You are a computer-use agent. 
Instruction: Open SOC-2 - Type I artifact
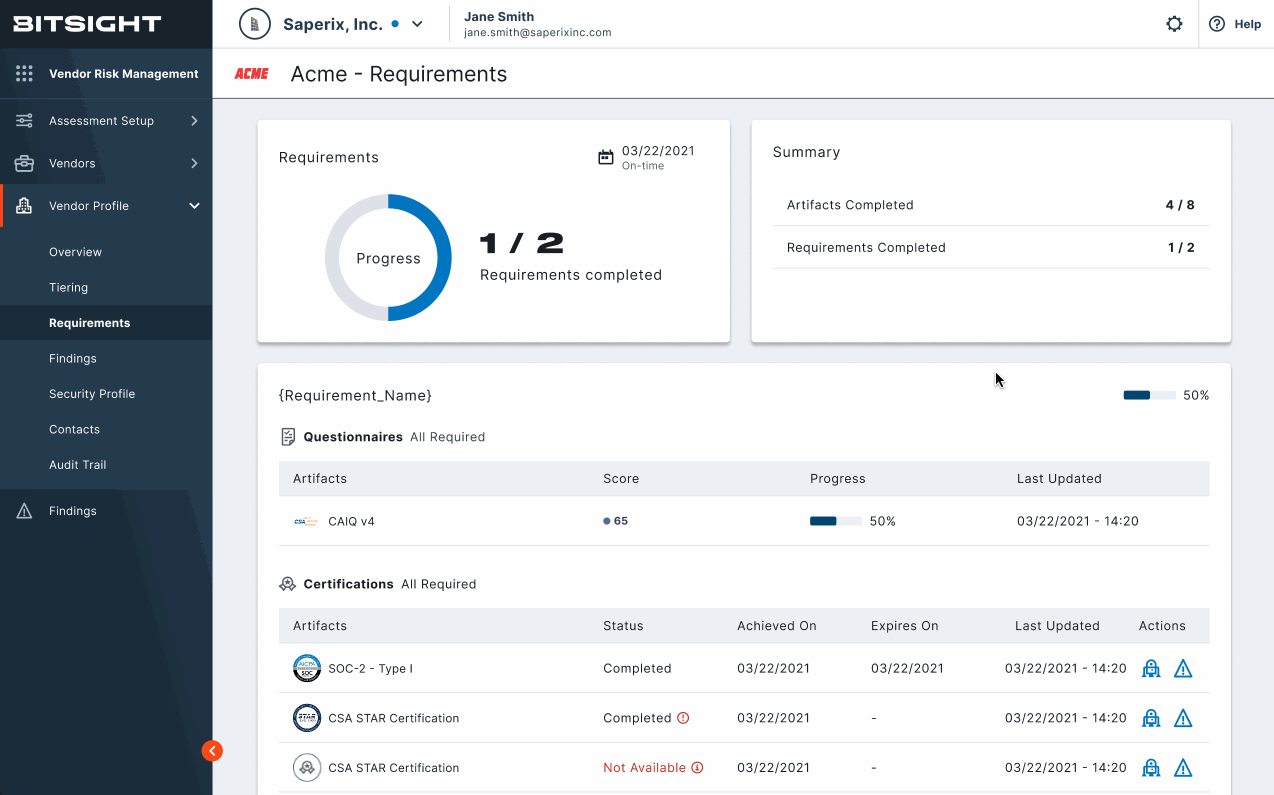pos(370,668)
